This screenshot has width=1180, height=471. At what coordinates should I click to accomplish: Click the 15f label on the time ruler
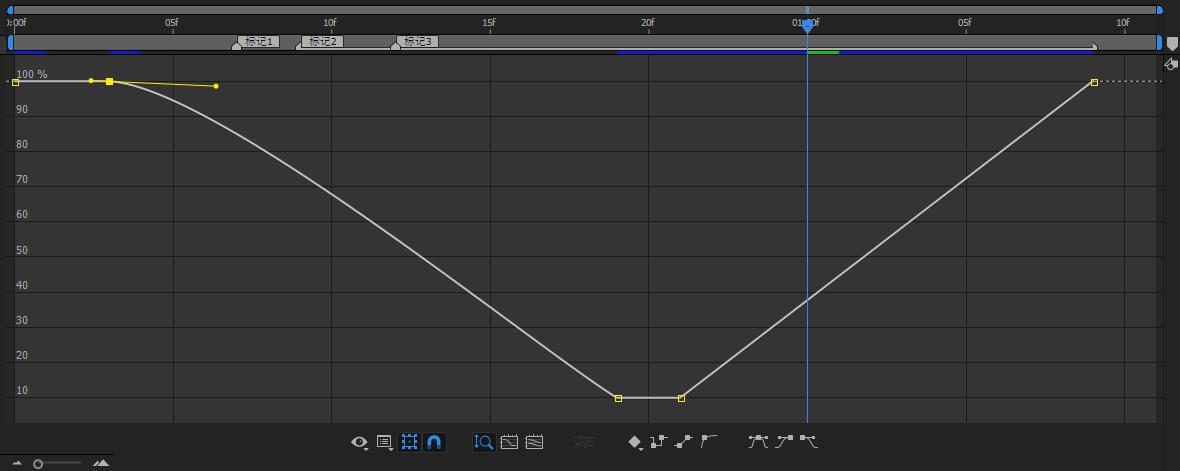click(488, 23)
